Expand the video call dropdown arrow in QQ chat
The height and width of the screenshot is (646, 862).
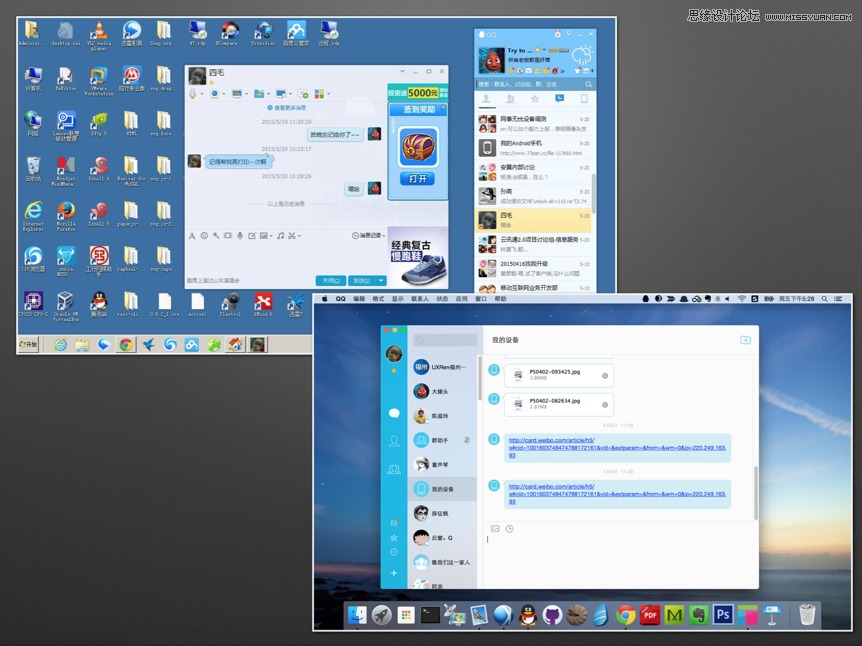point(224,94)
